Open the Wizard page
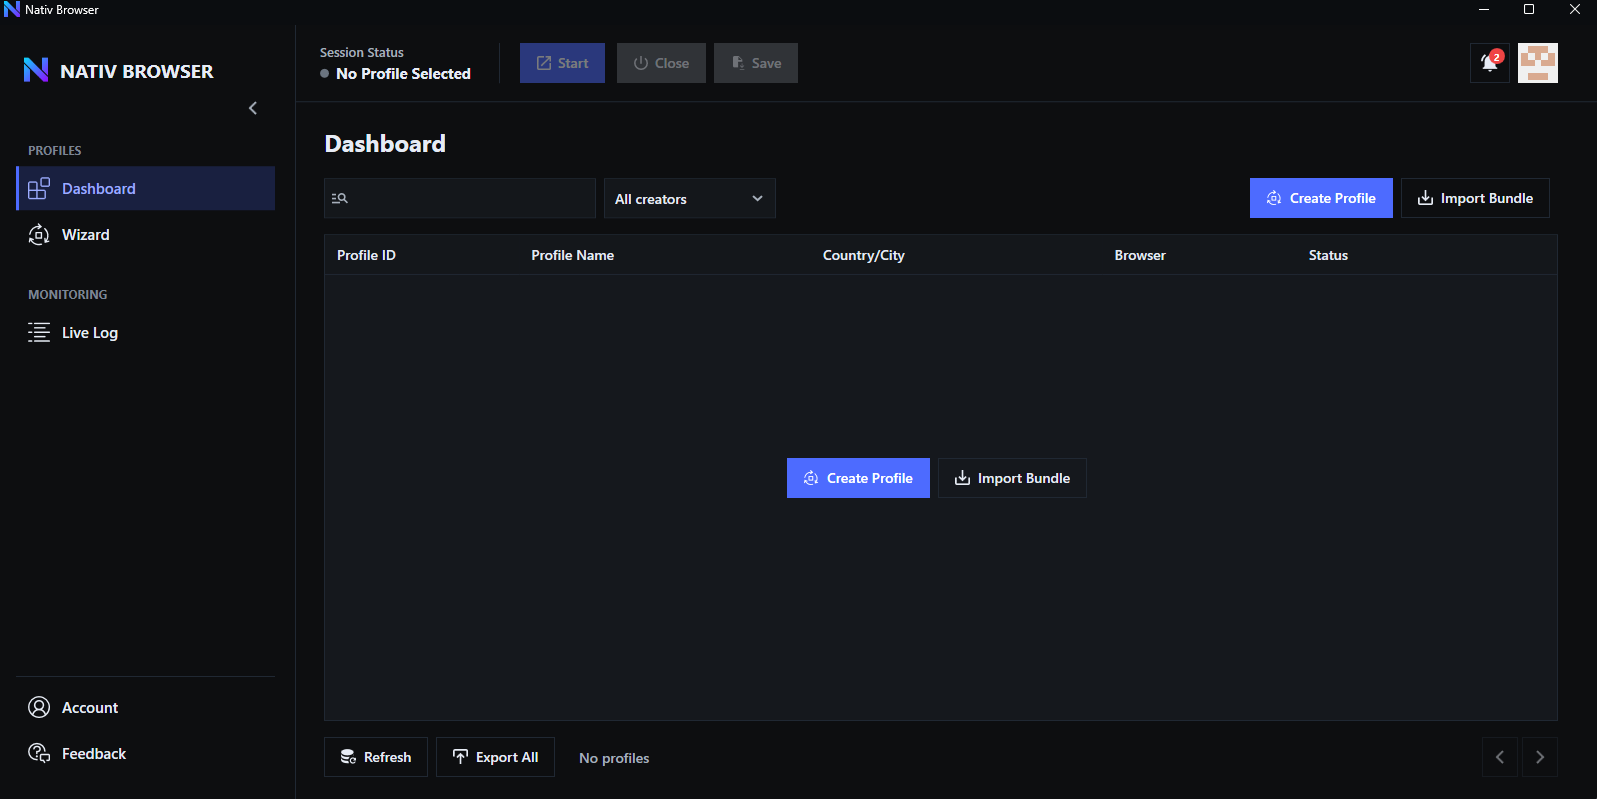Image resolution: width=1597 pixels, height=799 pixels. point(146,235)
